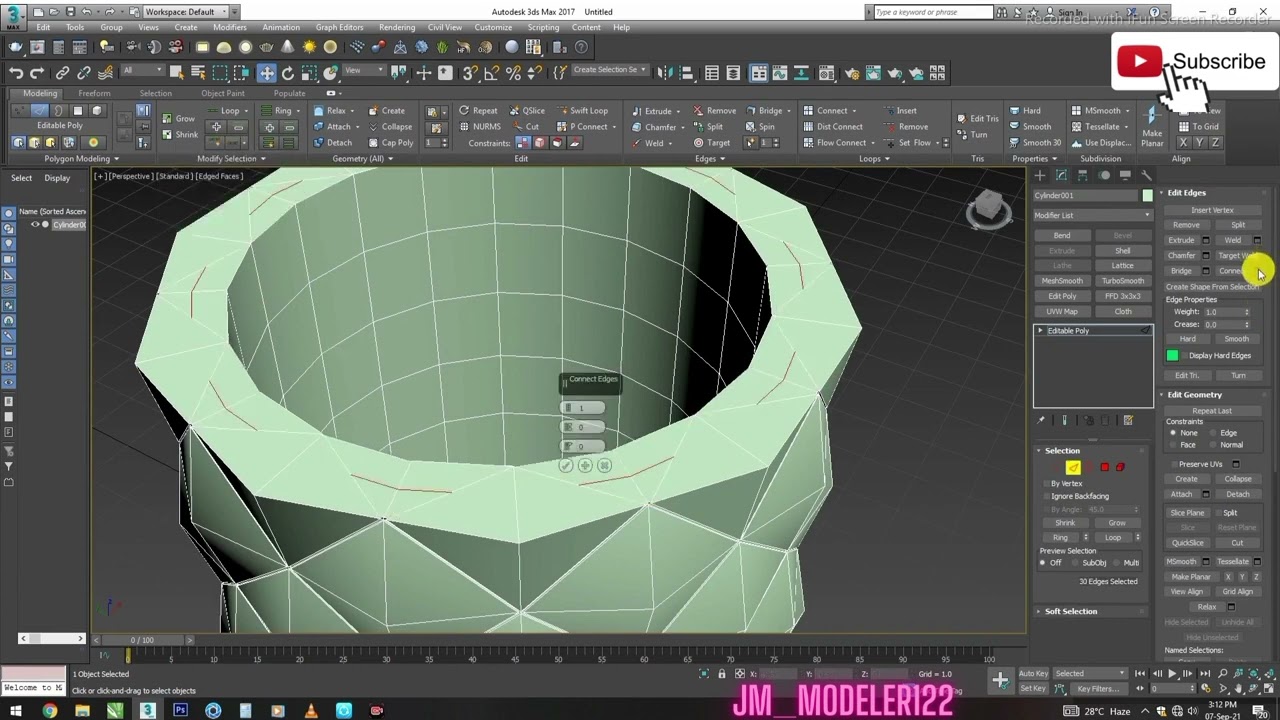Click the Redo arrow icon
This screenshot has height=720, width=1280.
[x=37, y=73]
